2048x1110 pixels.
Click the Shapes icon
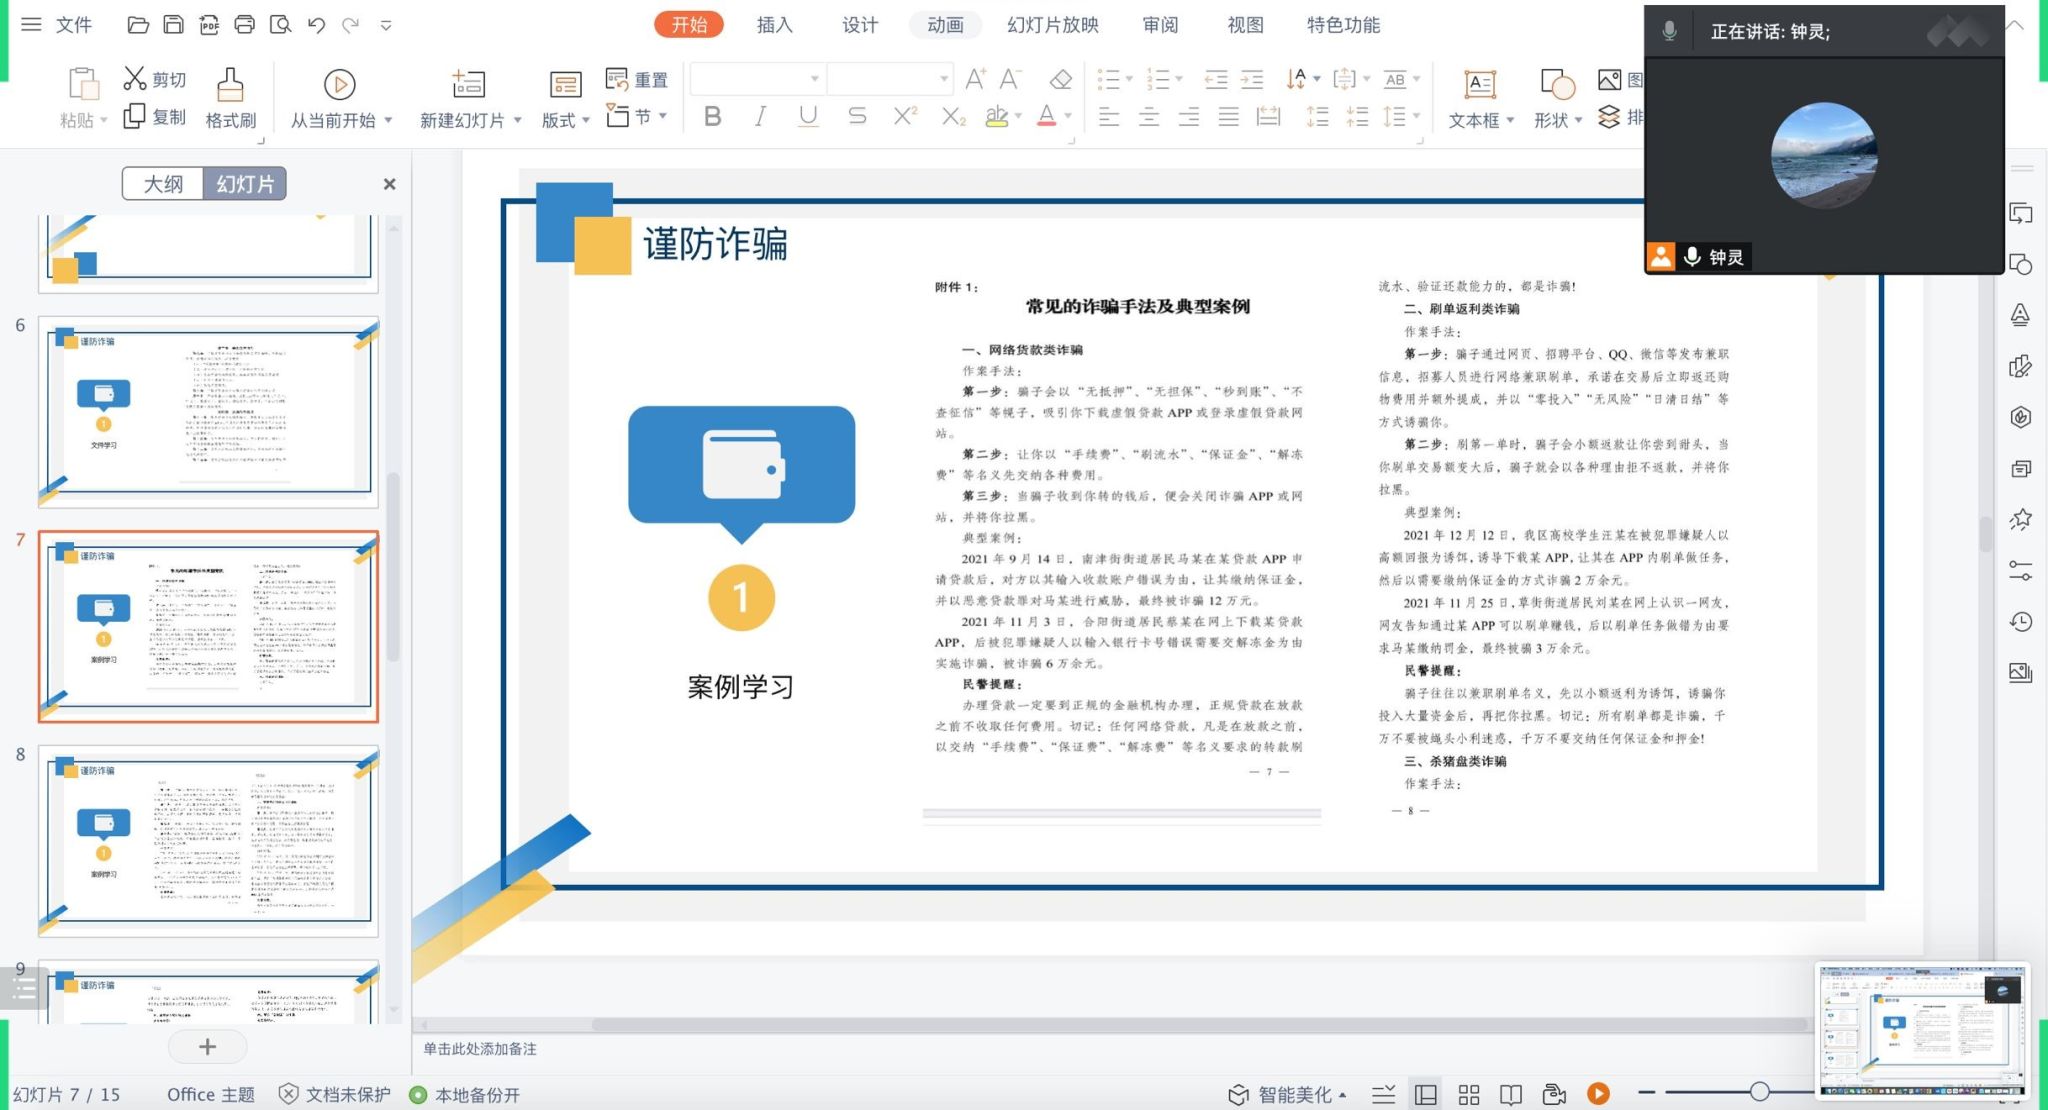pos(1556,86)
